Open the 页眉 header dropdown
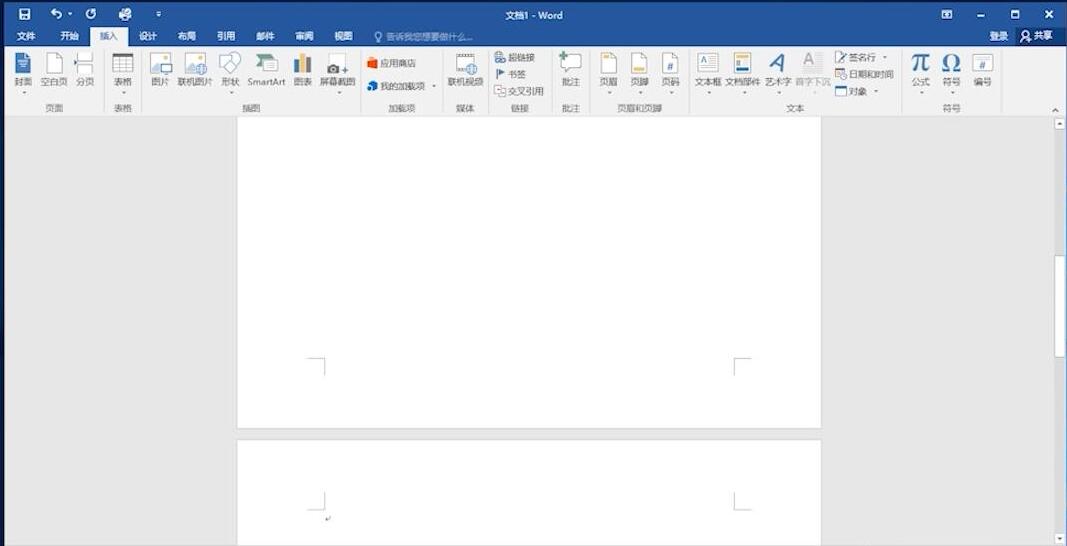1067x546 pixels. 608,73
